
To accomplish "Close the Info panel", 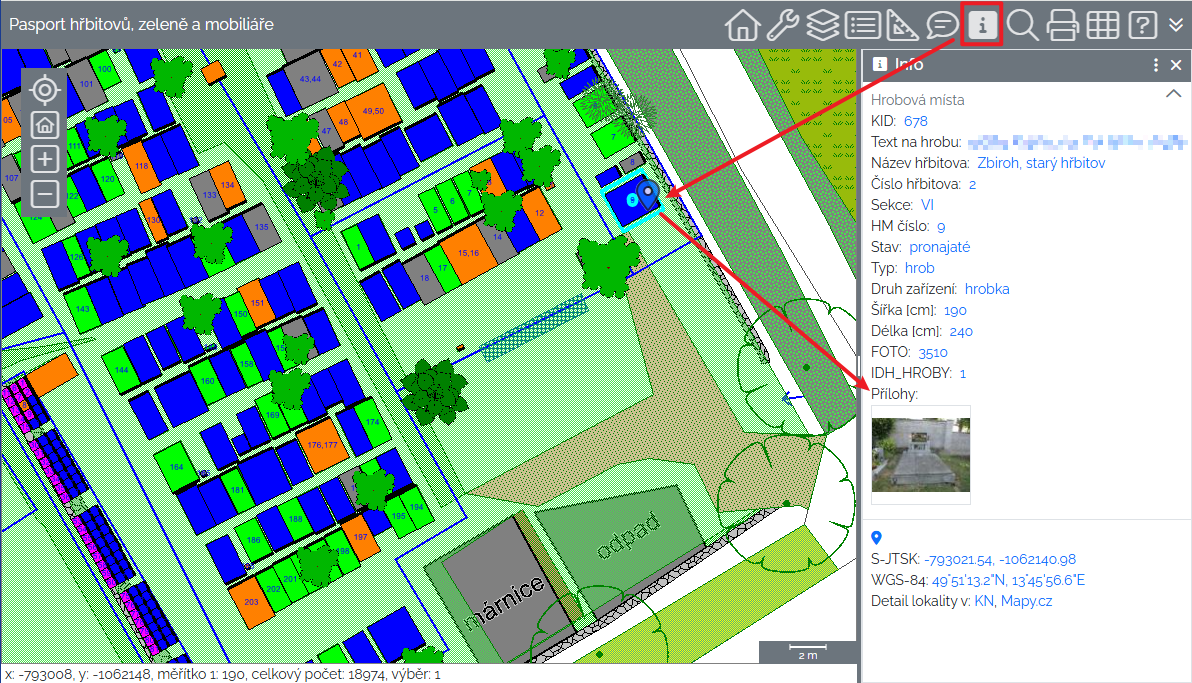I will [1176, 65].
